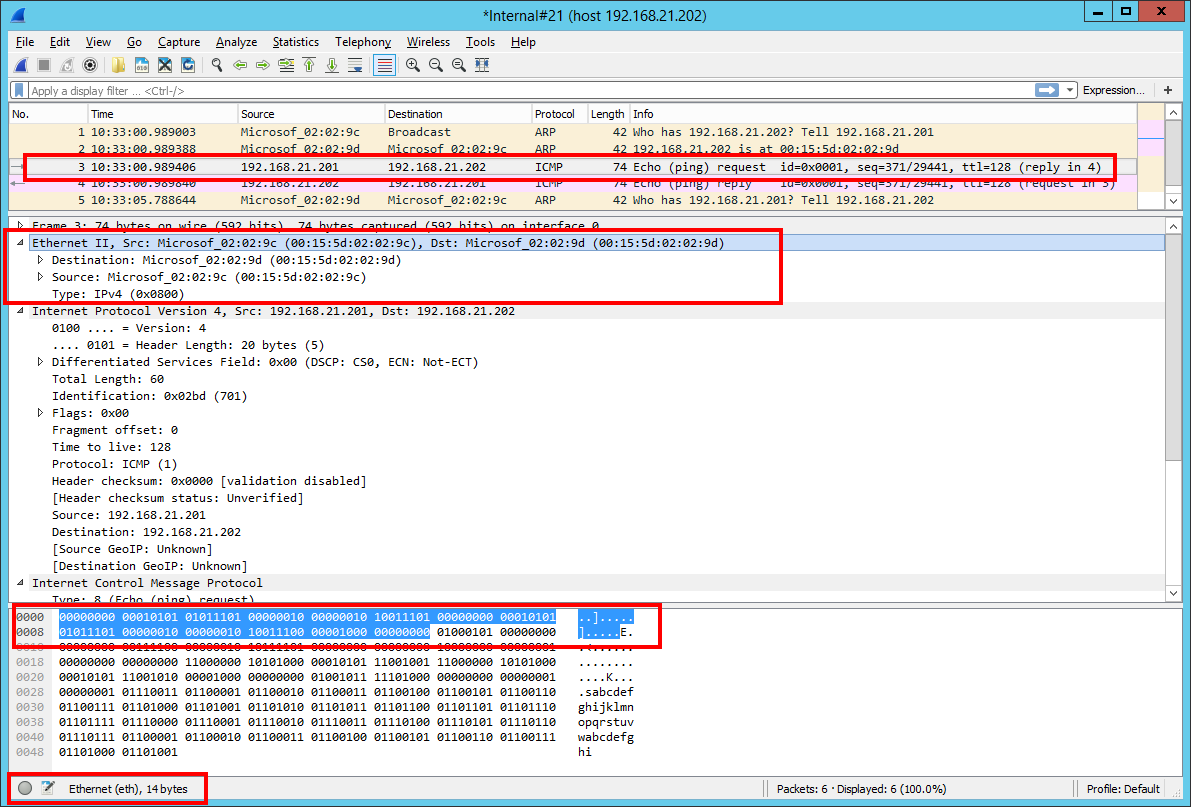Screen dimensions: 1191x807
Task: Select Header checksum: 0x0000 line
Action: [209, 481]
